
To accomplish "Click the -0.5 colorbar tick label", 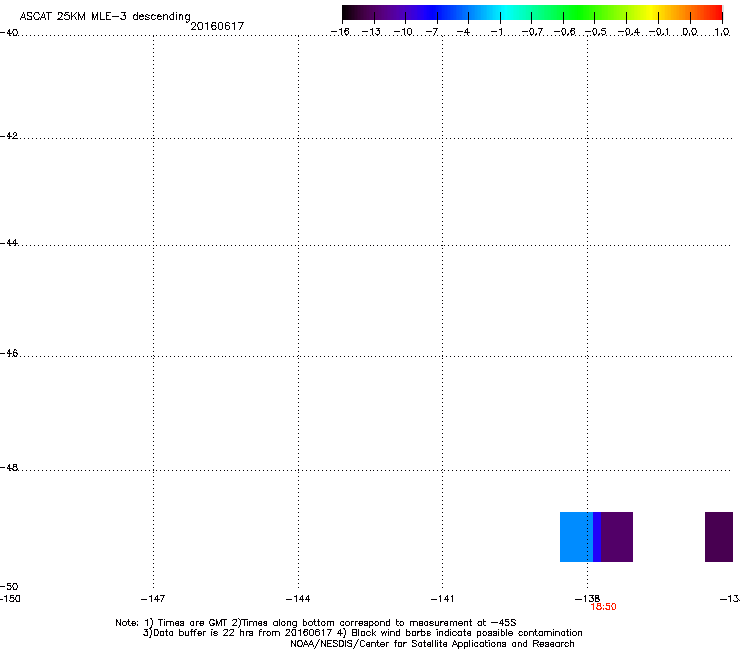I will point(596,32).
